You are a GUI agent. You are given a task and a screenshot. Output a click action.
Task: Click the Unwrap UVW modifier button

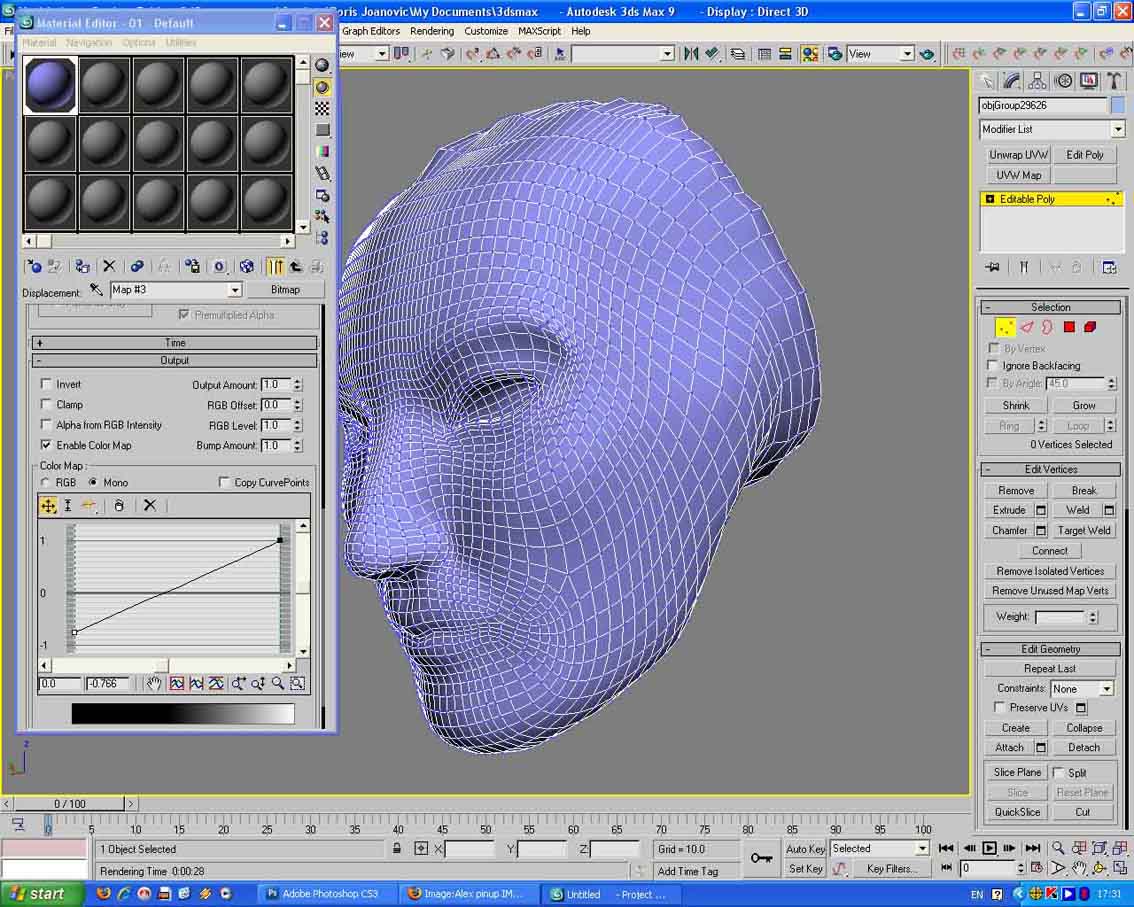coord(1018,155)
